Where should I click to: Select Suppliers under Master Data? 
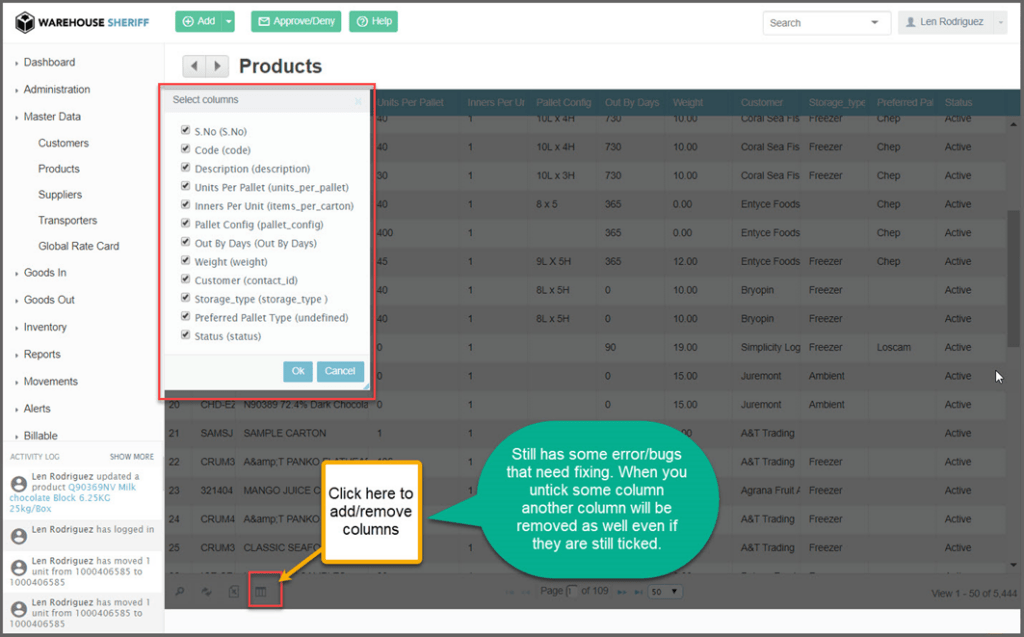(x=60, y=195)
